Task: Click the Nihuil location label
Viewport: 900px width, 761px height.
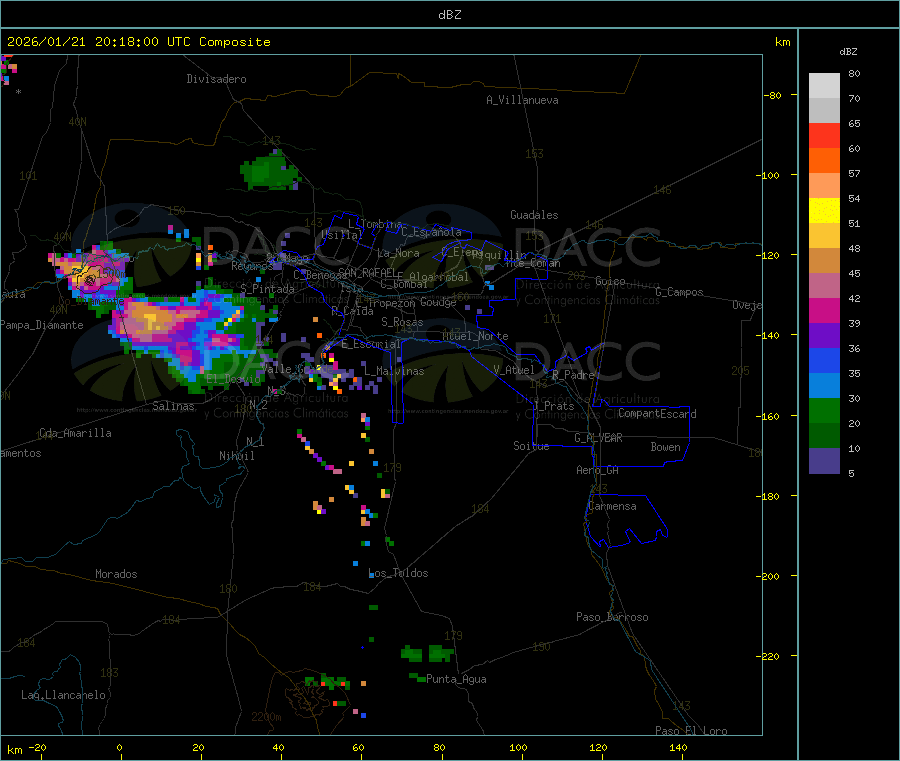Action: pos(237,456)
